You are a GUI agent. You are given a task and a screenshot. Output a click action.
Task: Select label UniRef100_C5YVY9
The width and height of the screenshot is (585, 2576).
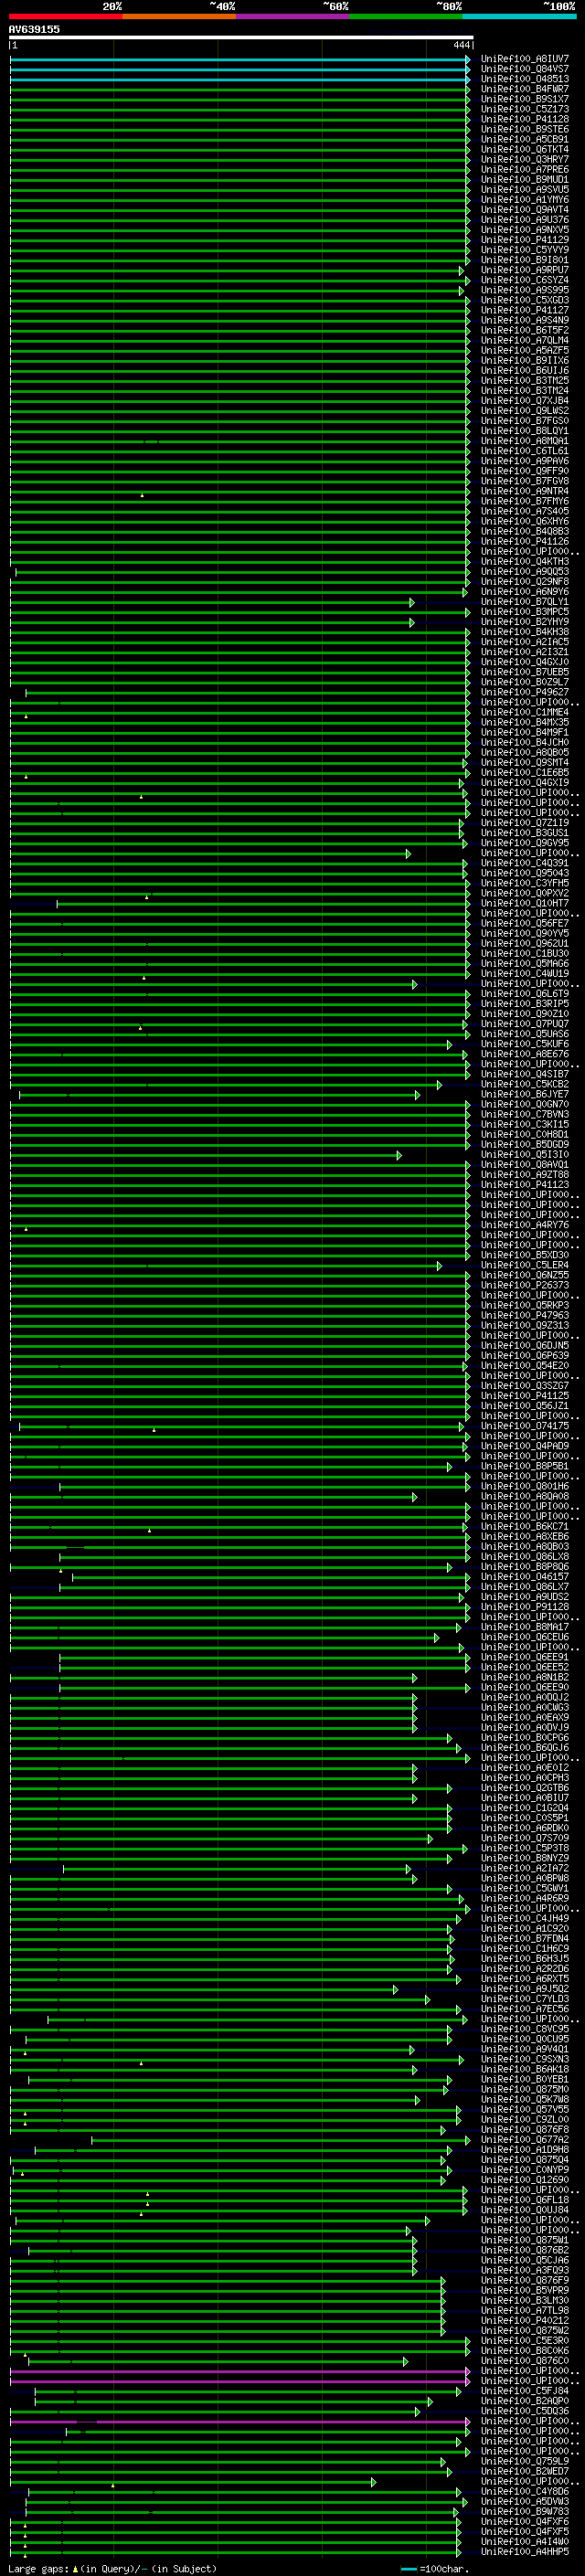coord(525,250)
